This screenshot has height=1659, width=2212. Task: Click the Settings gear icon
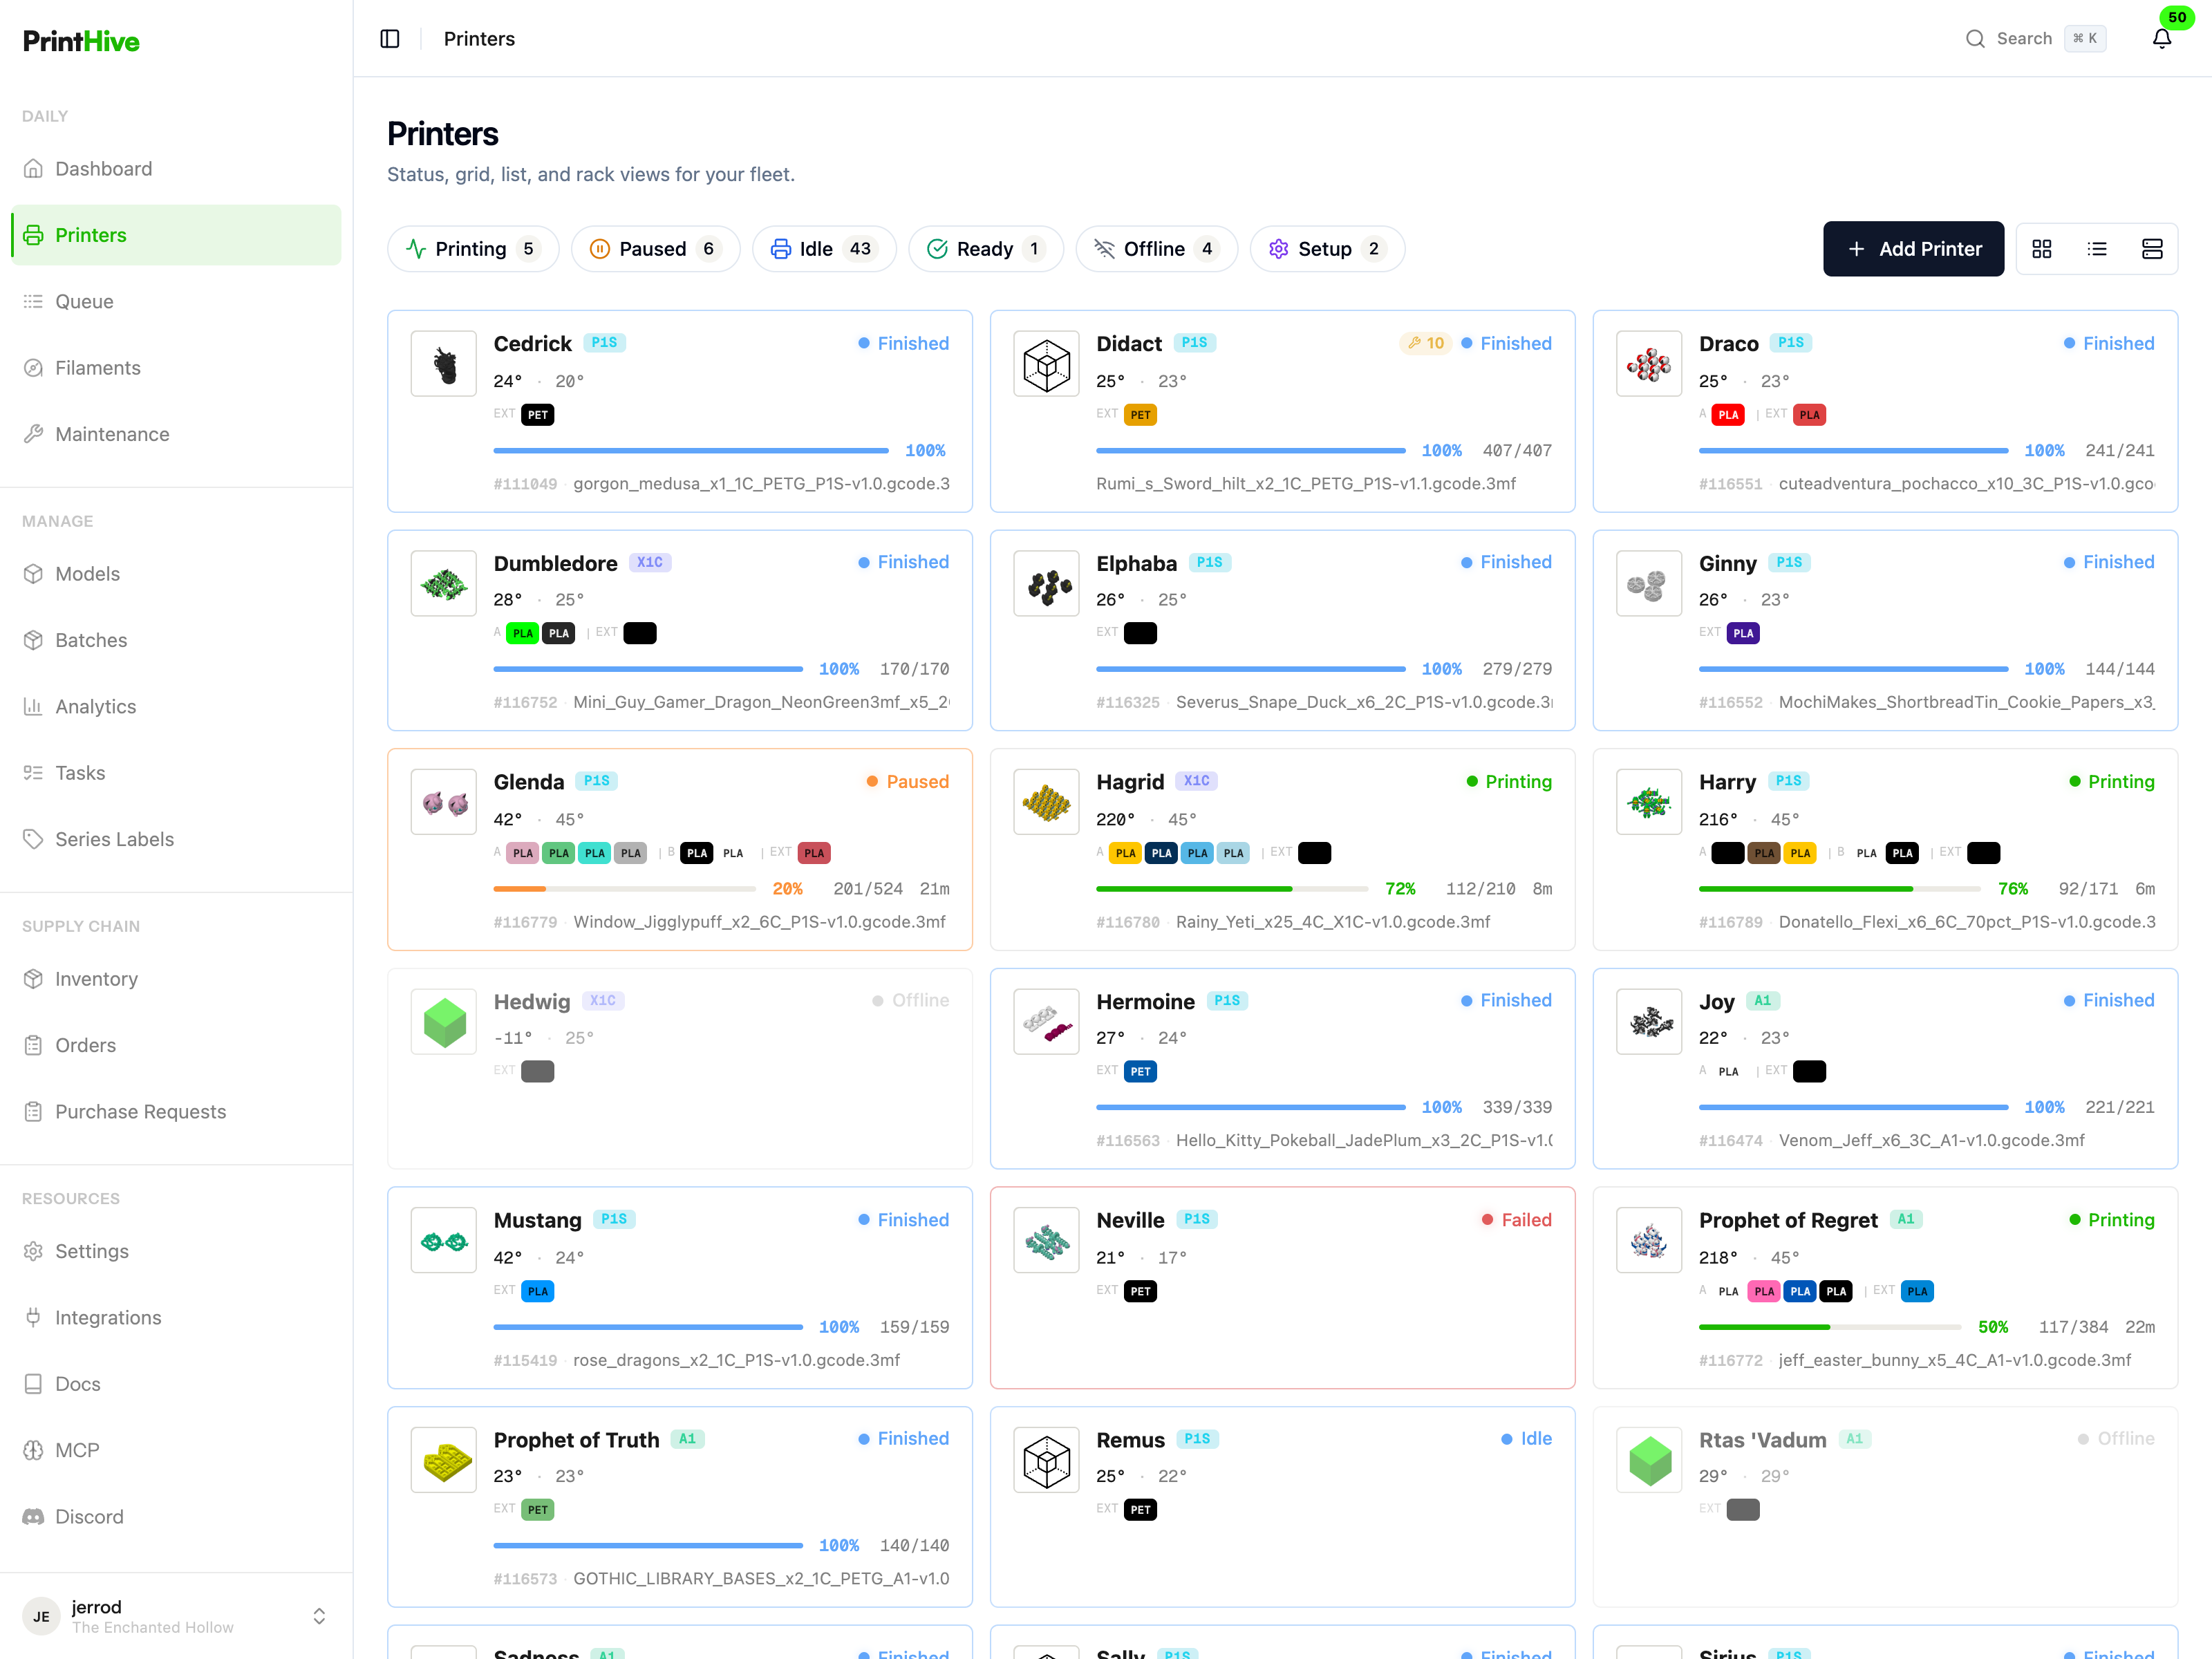[34, 1252]
